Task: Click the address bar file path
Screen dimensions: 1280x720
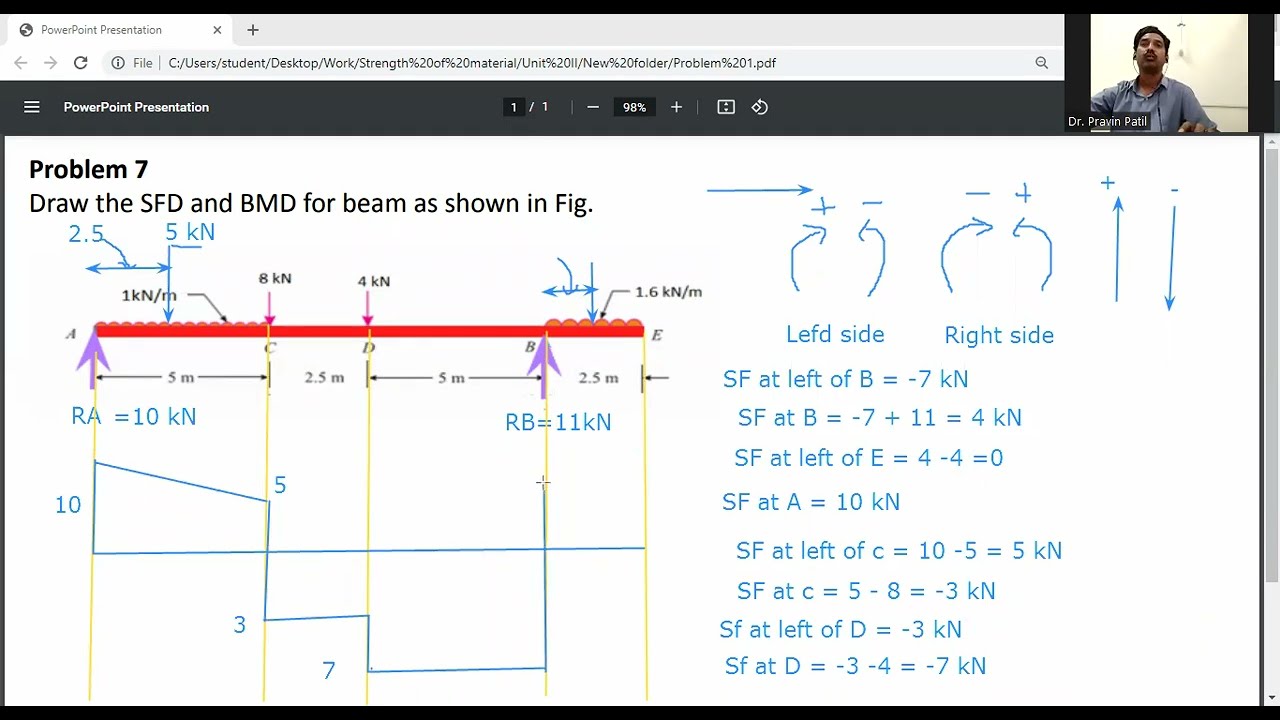Action: (472, 62)
